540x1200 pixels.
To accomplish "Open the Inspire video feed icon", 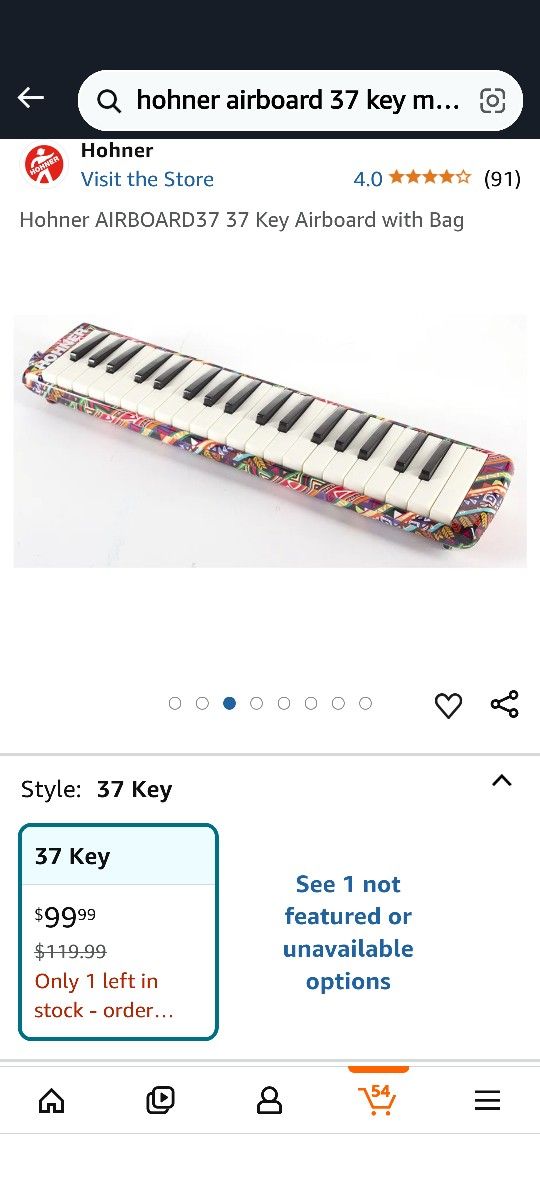I will pyautogui.click(x=160, y=1101).
